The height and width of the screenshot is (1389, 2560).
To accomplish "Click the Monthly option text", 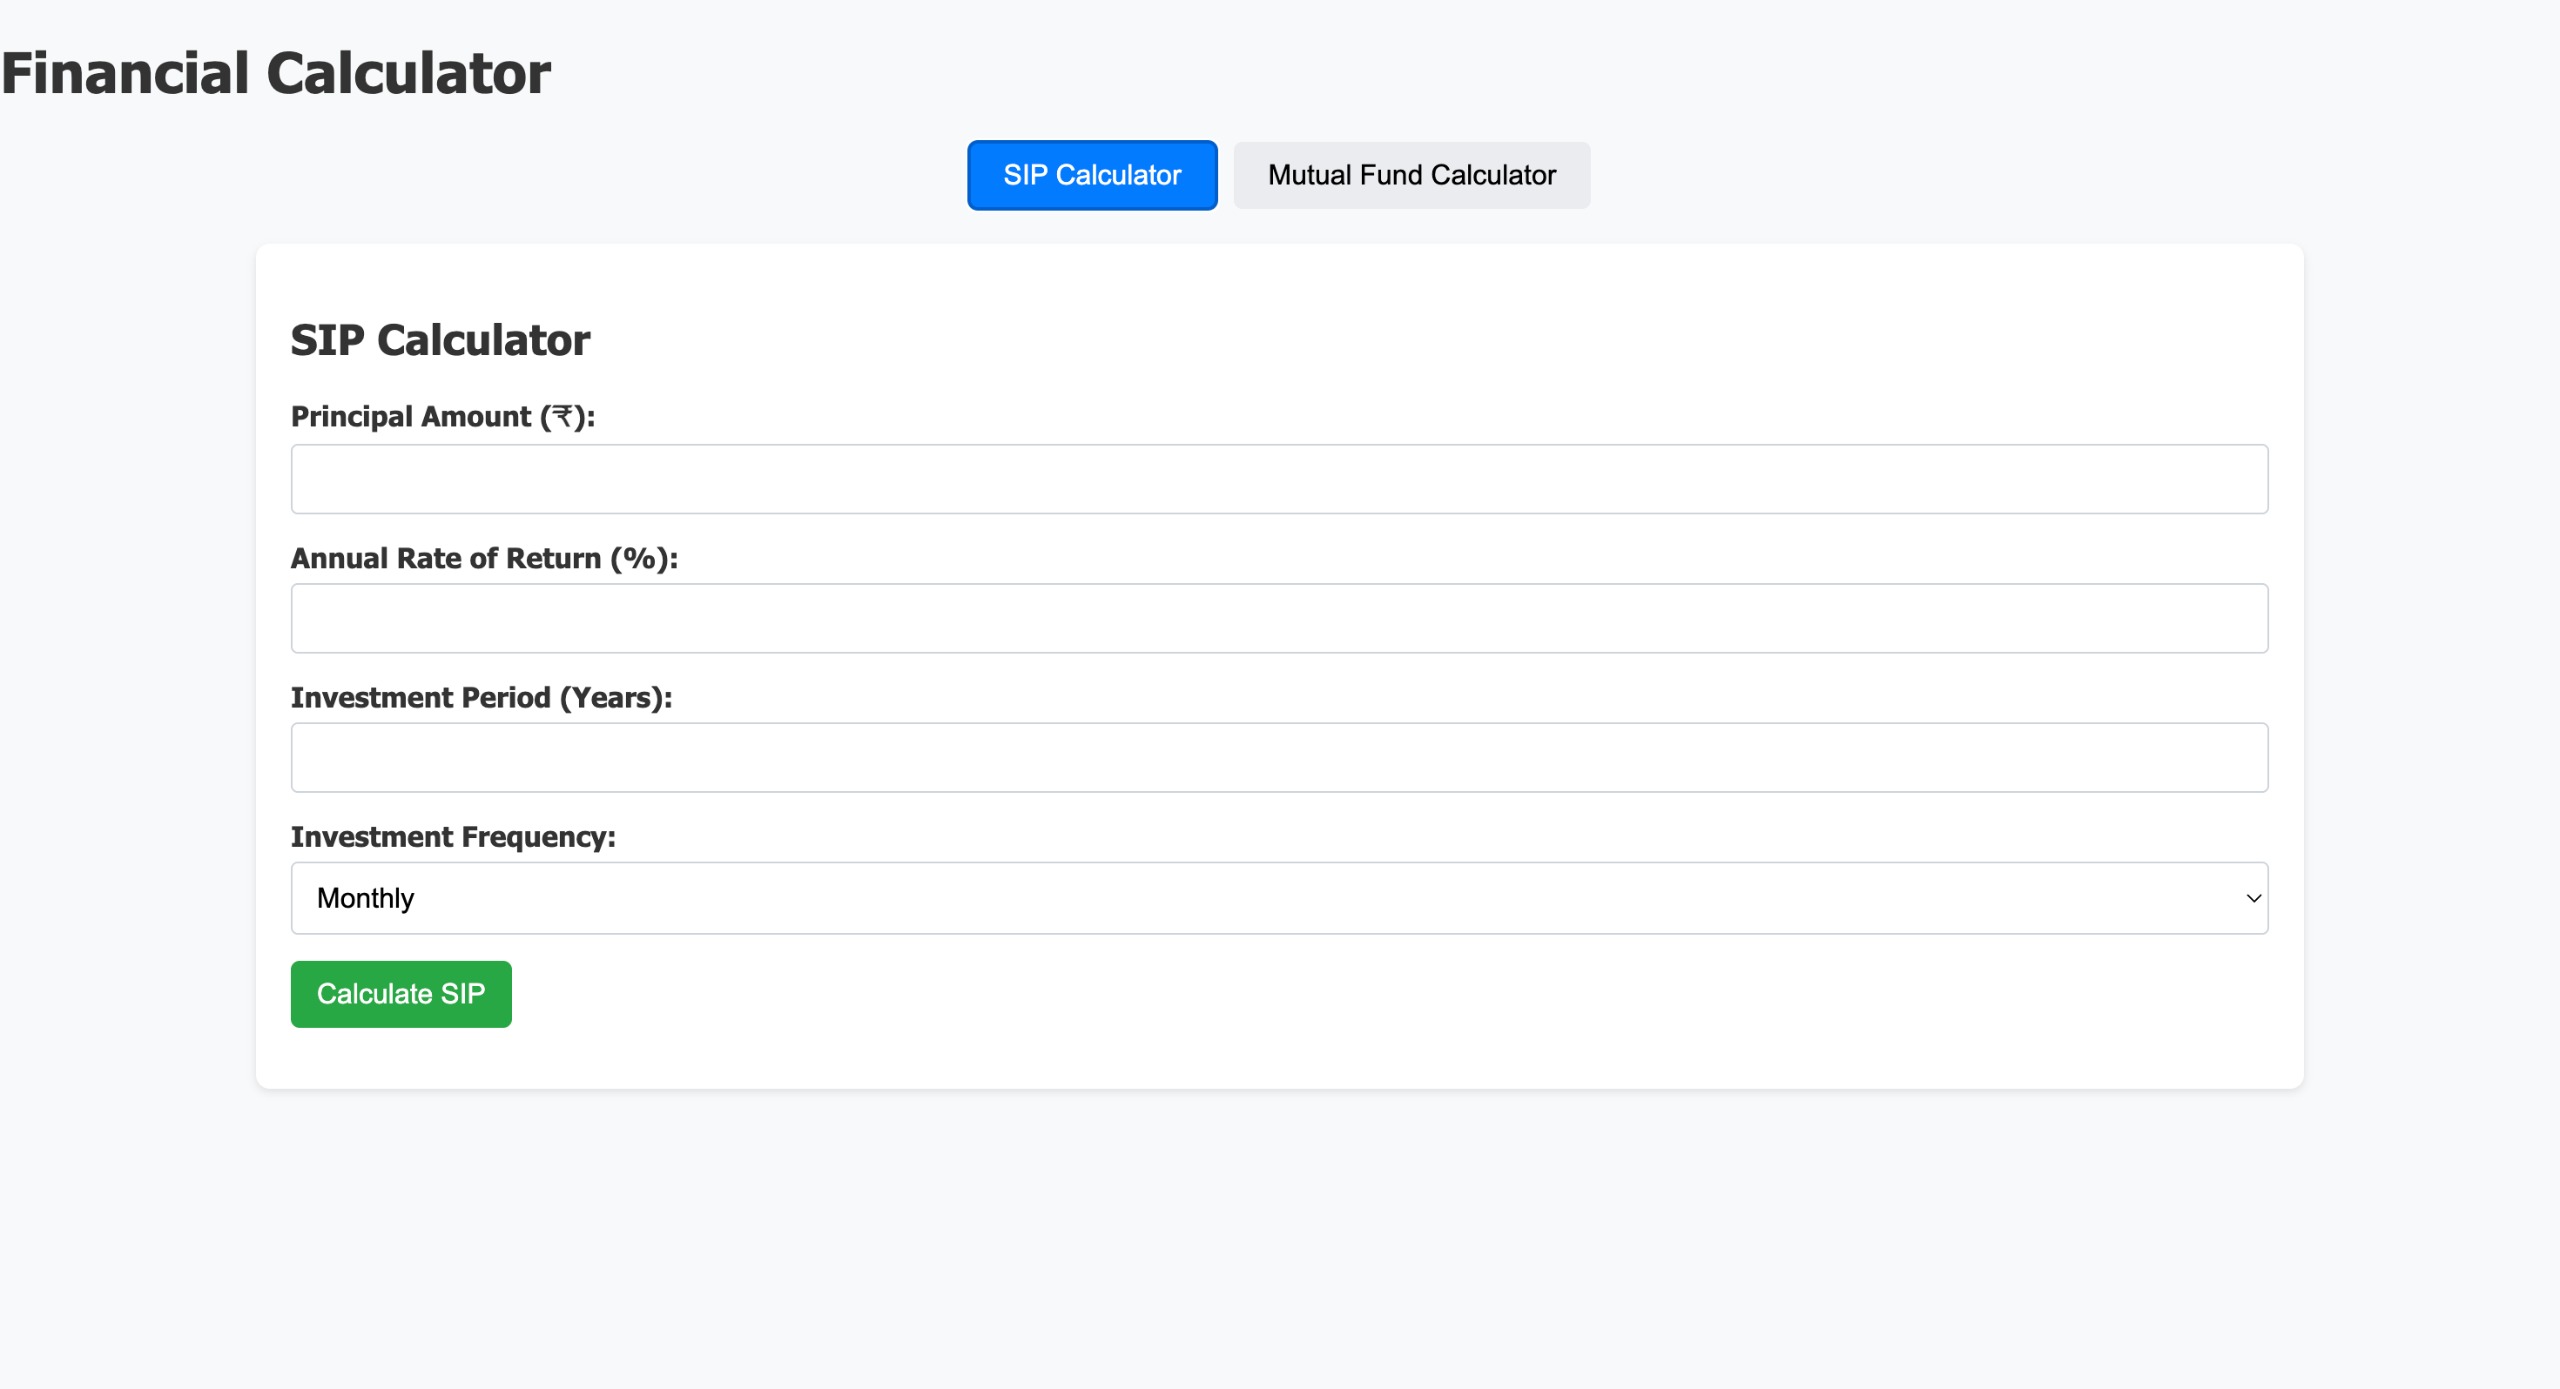I will point(365,898).
